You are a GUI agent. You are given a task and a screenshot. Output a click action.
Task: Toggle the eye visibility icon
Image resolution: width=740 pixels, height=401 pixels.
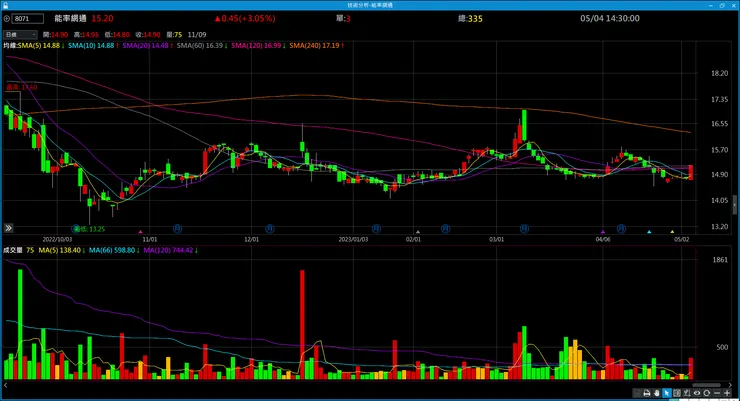[x=697, y=393]
